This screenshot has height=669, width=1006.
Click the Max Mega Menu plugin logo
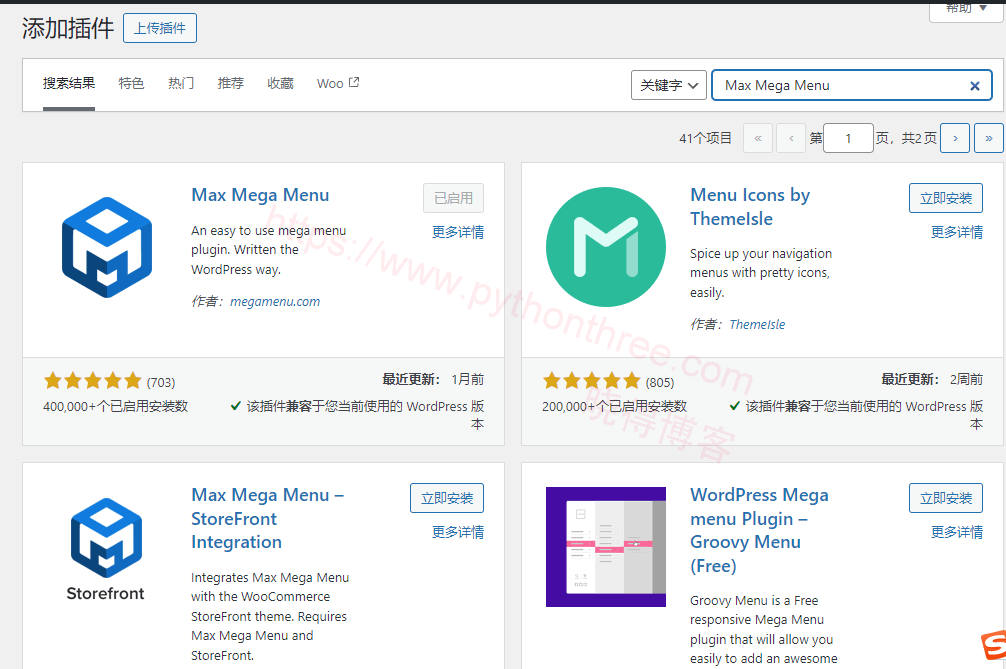(x=106, y=245)
